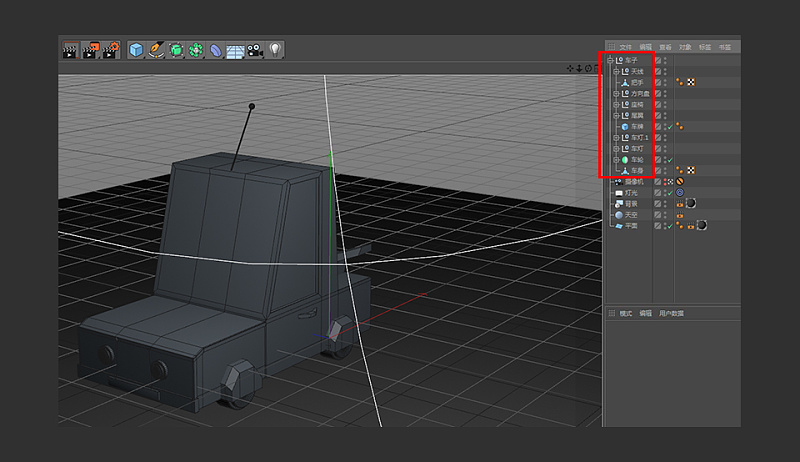Click the attribute manager grip icon

[612, 313]
